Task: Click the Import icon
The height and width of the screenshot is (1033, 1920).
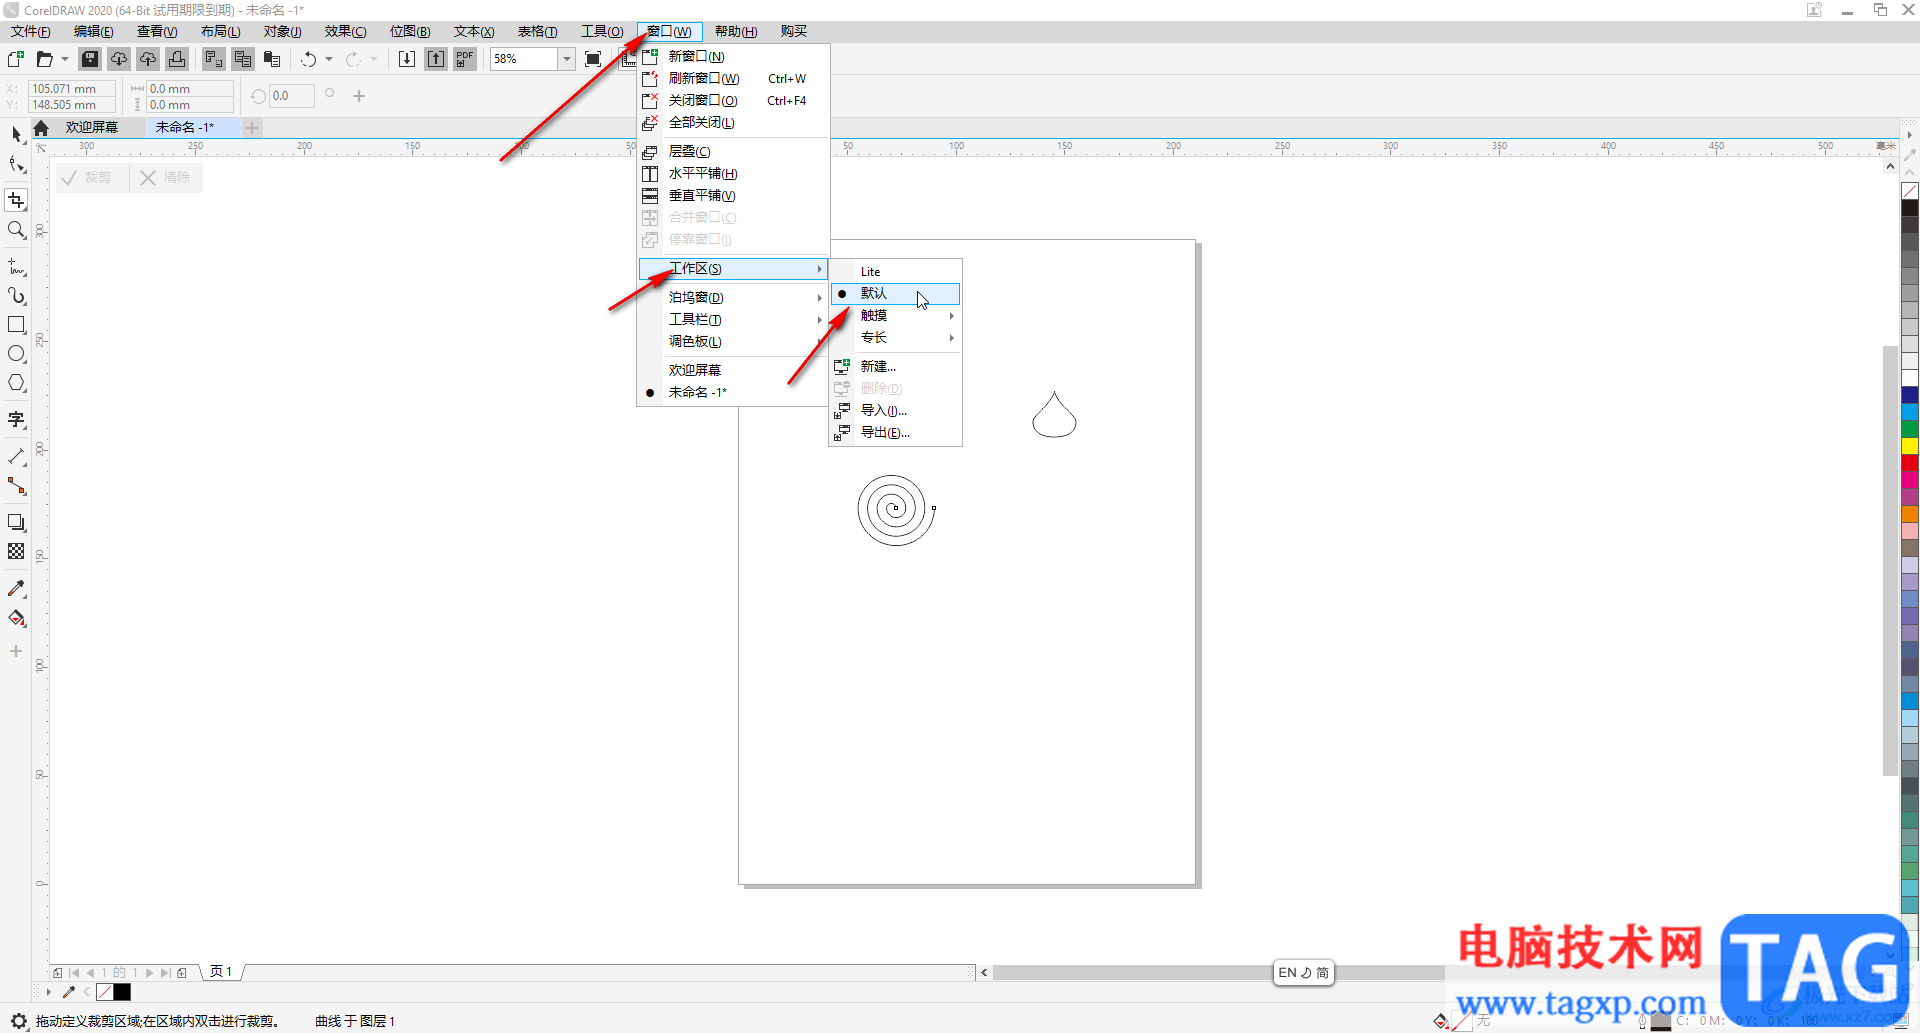Action: click(407, 59)
